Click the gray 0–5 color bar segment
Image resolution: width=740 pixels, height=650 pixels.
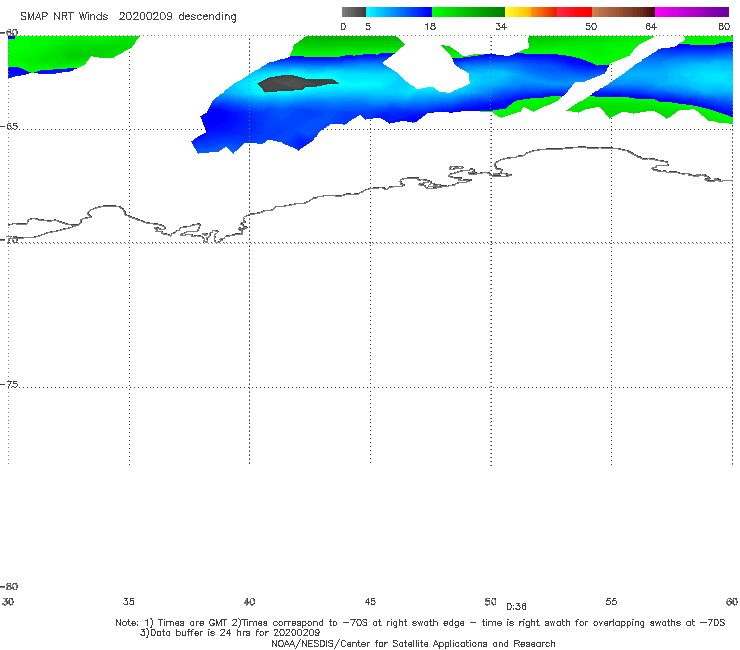click(353, 12)
